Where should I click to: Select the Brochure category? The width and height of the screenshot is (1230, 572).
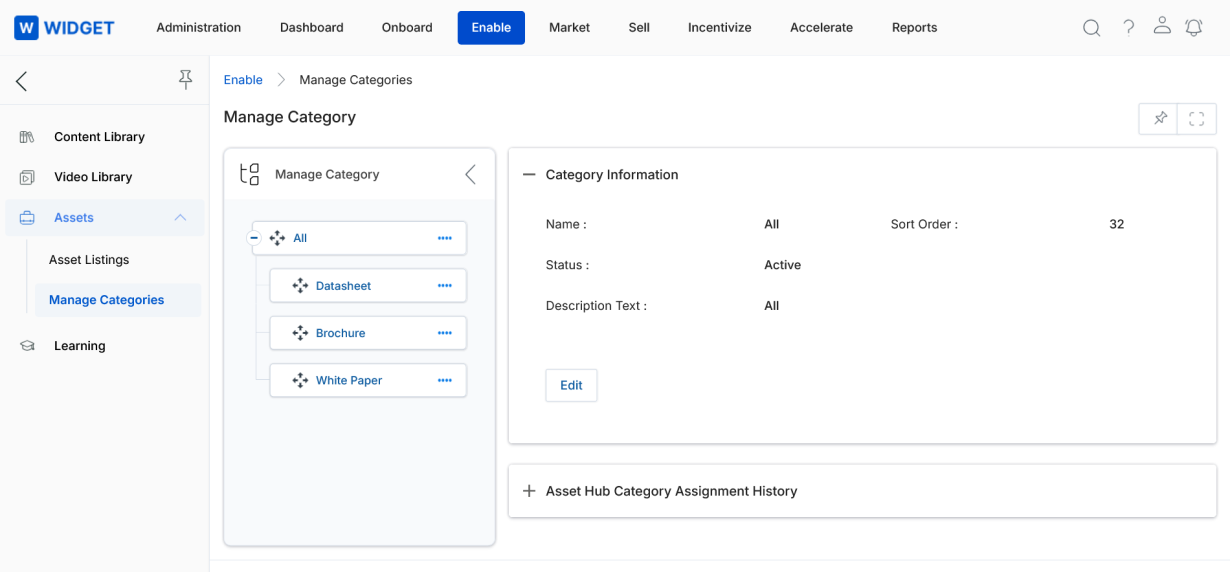click(x=341, y=333)
